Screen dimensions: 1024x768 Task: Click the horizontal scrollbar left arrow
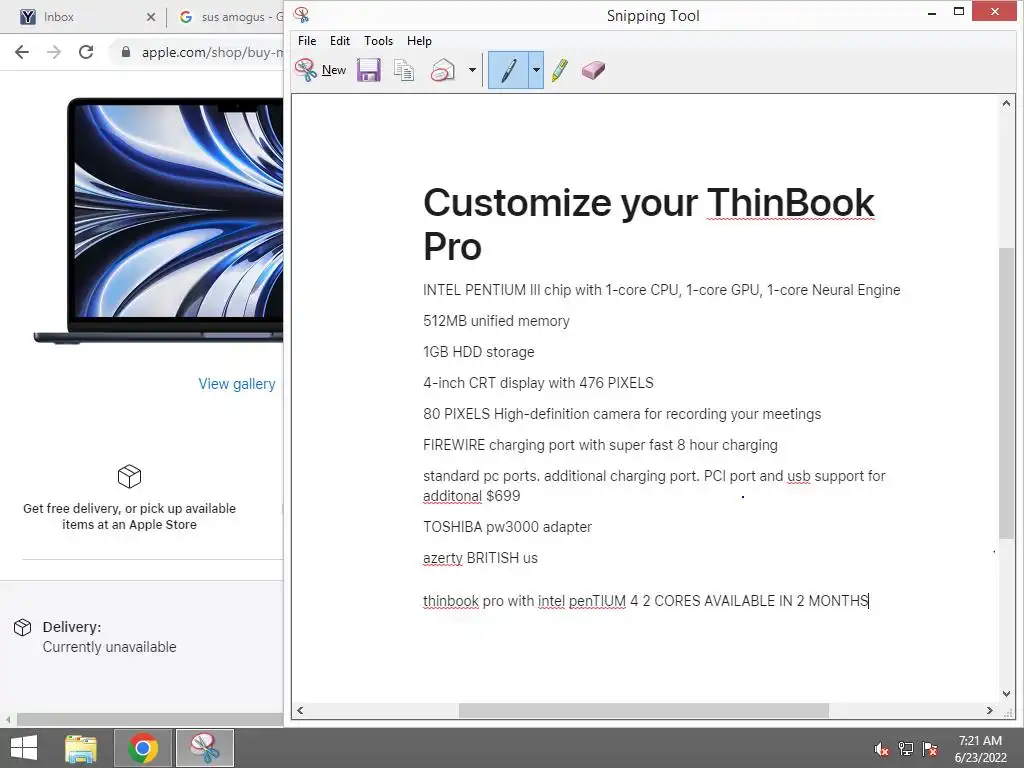coord(300,711)
